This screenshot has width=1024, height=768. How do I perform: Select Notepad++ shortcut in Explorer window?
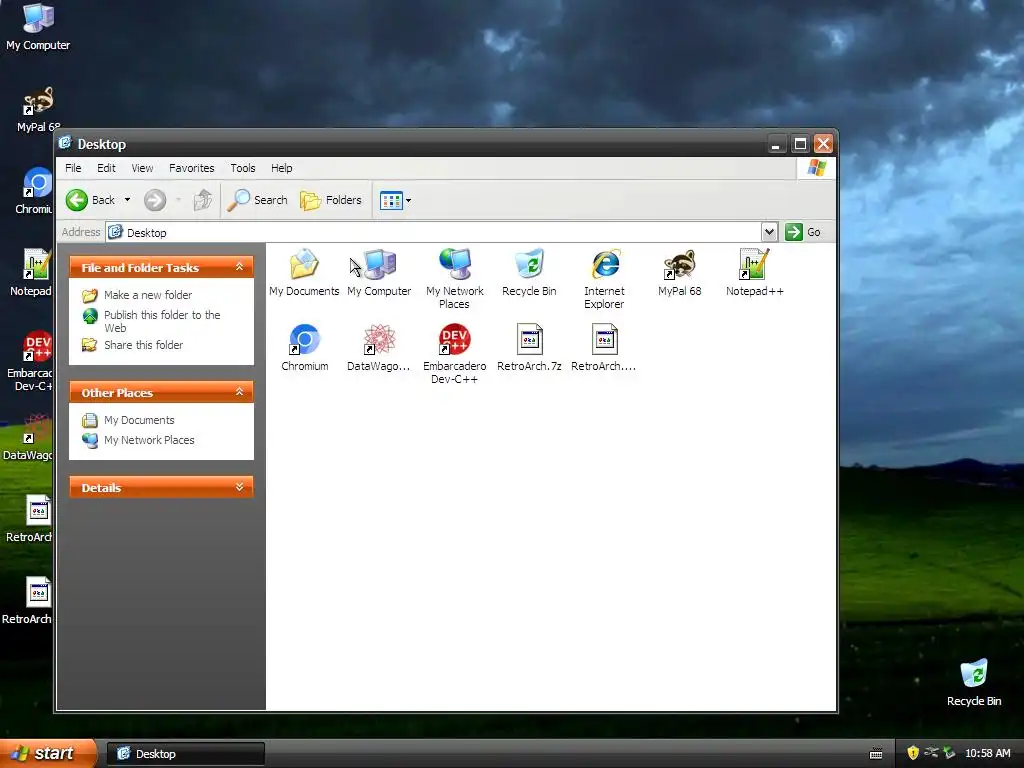(x=754, y=264)
